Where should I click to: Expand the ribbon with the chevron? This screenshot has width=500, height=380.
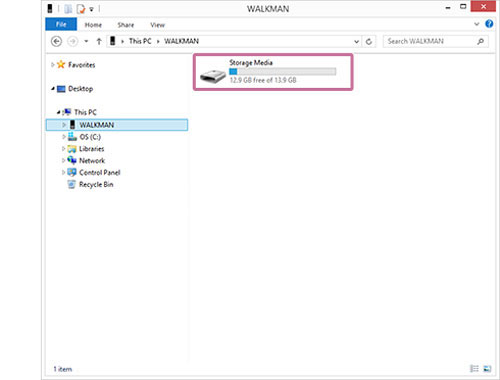click(476, 24)
